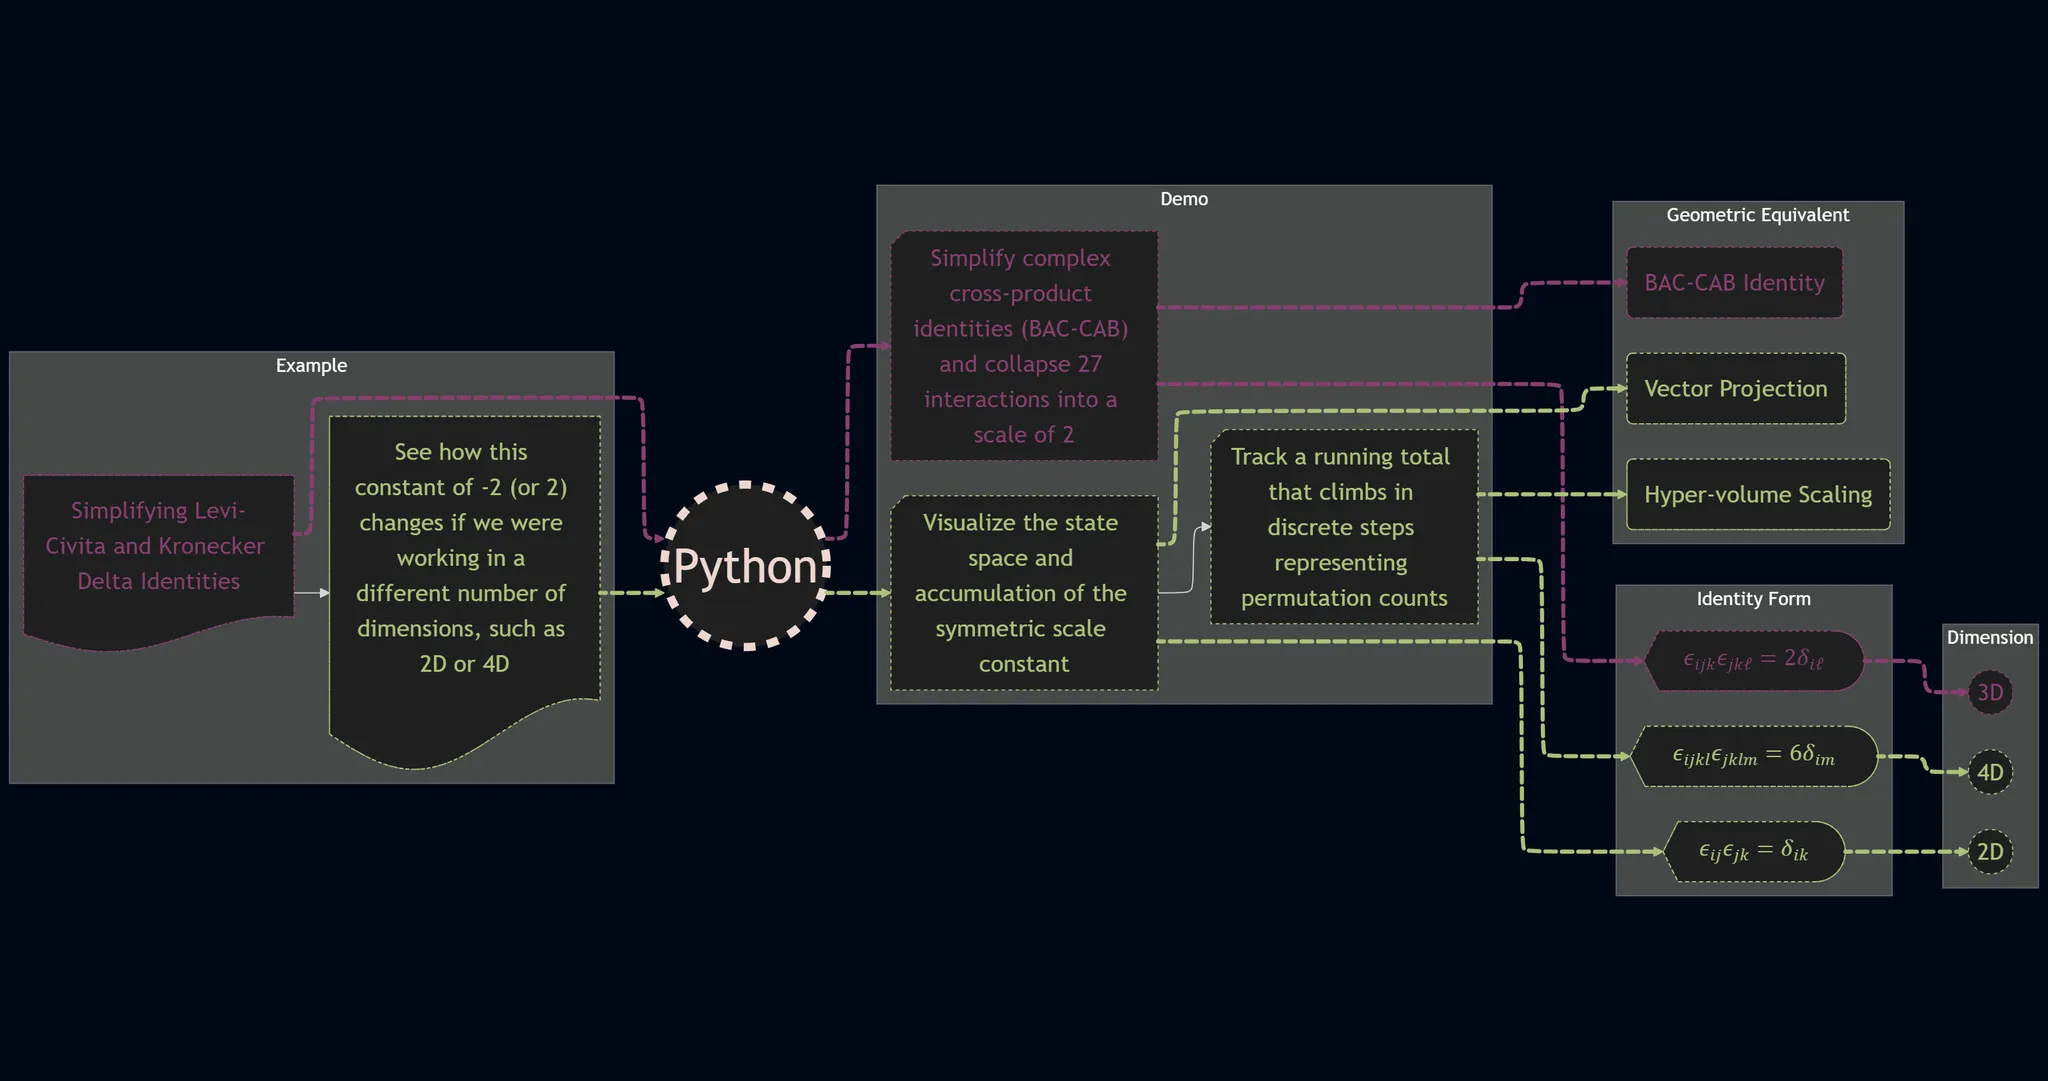Click the Dimension group title

(x=1989, y=638)
